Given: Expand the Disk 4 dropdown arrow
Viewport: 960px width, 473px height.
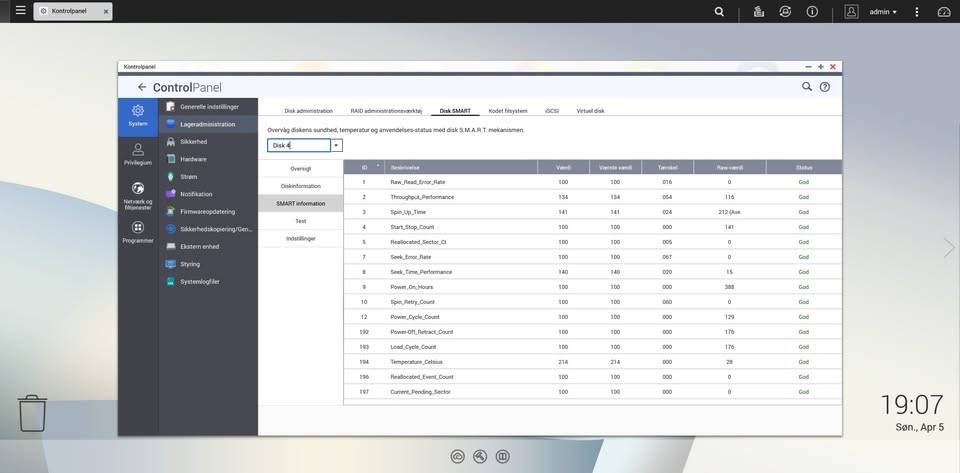Looking at the screenshot, I should point(337,146).
